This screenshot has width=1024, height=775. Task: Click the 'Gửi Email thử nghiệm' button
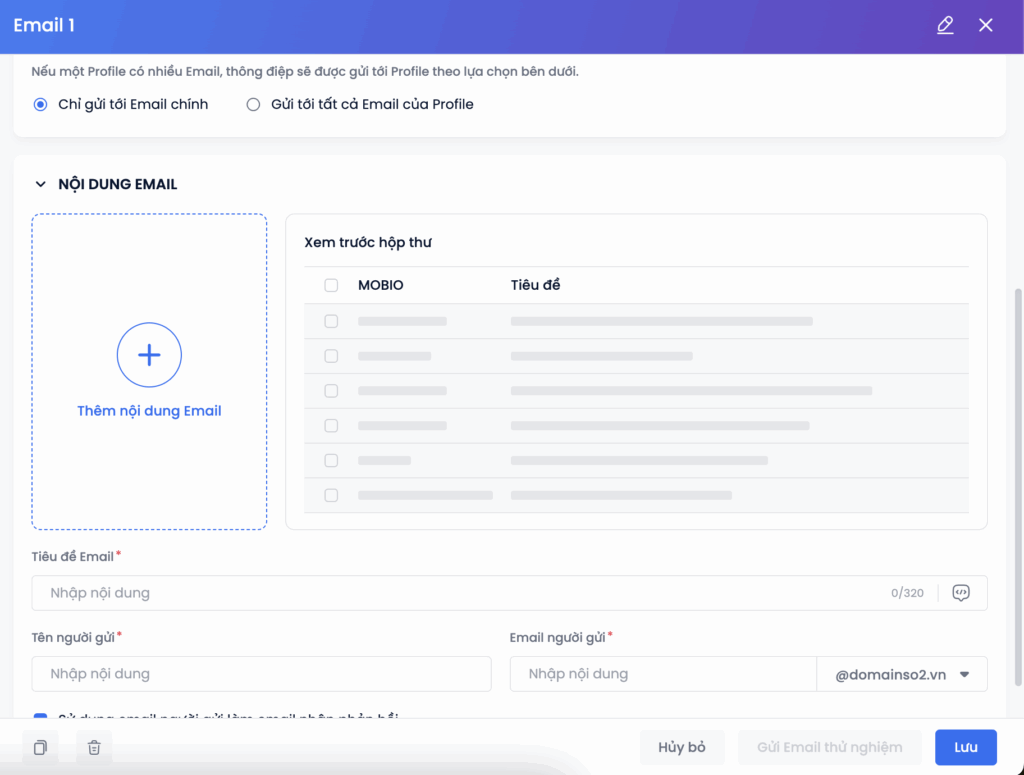coord(829,747)
